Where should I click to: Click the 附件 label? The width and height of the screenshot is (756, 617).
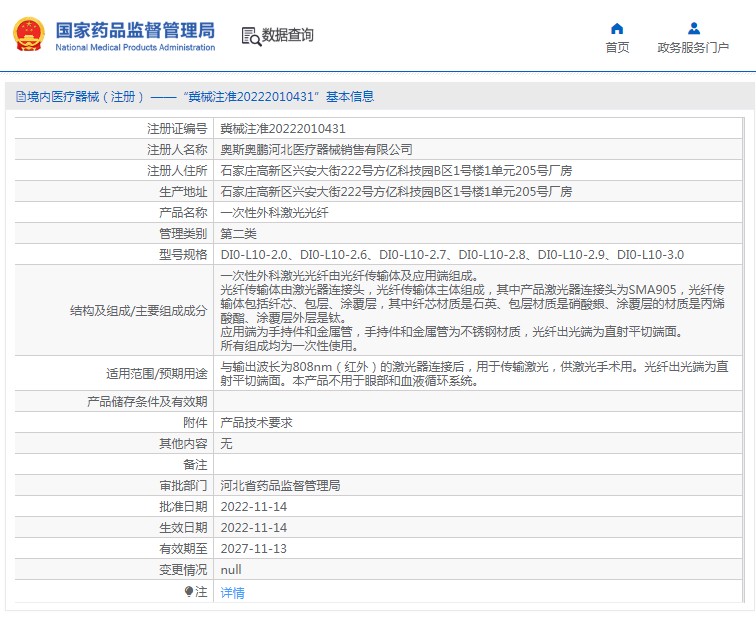coord(195,423)
